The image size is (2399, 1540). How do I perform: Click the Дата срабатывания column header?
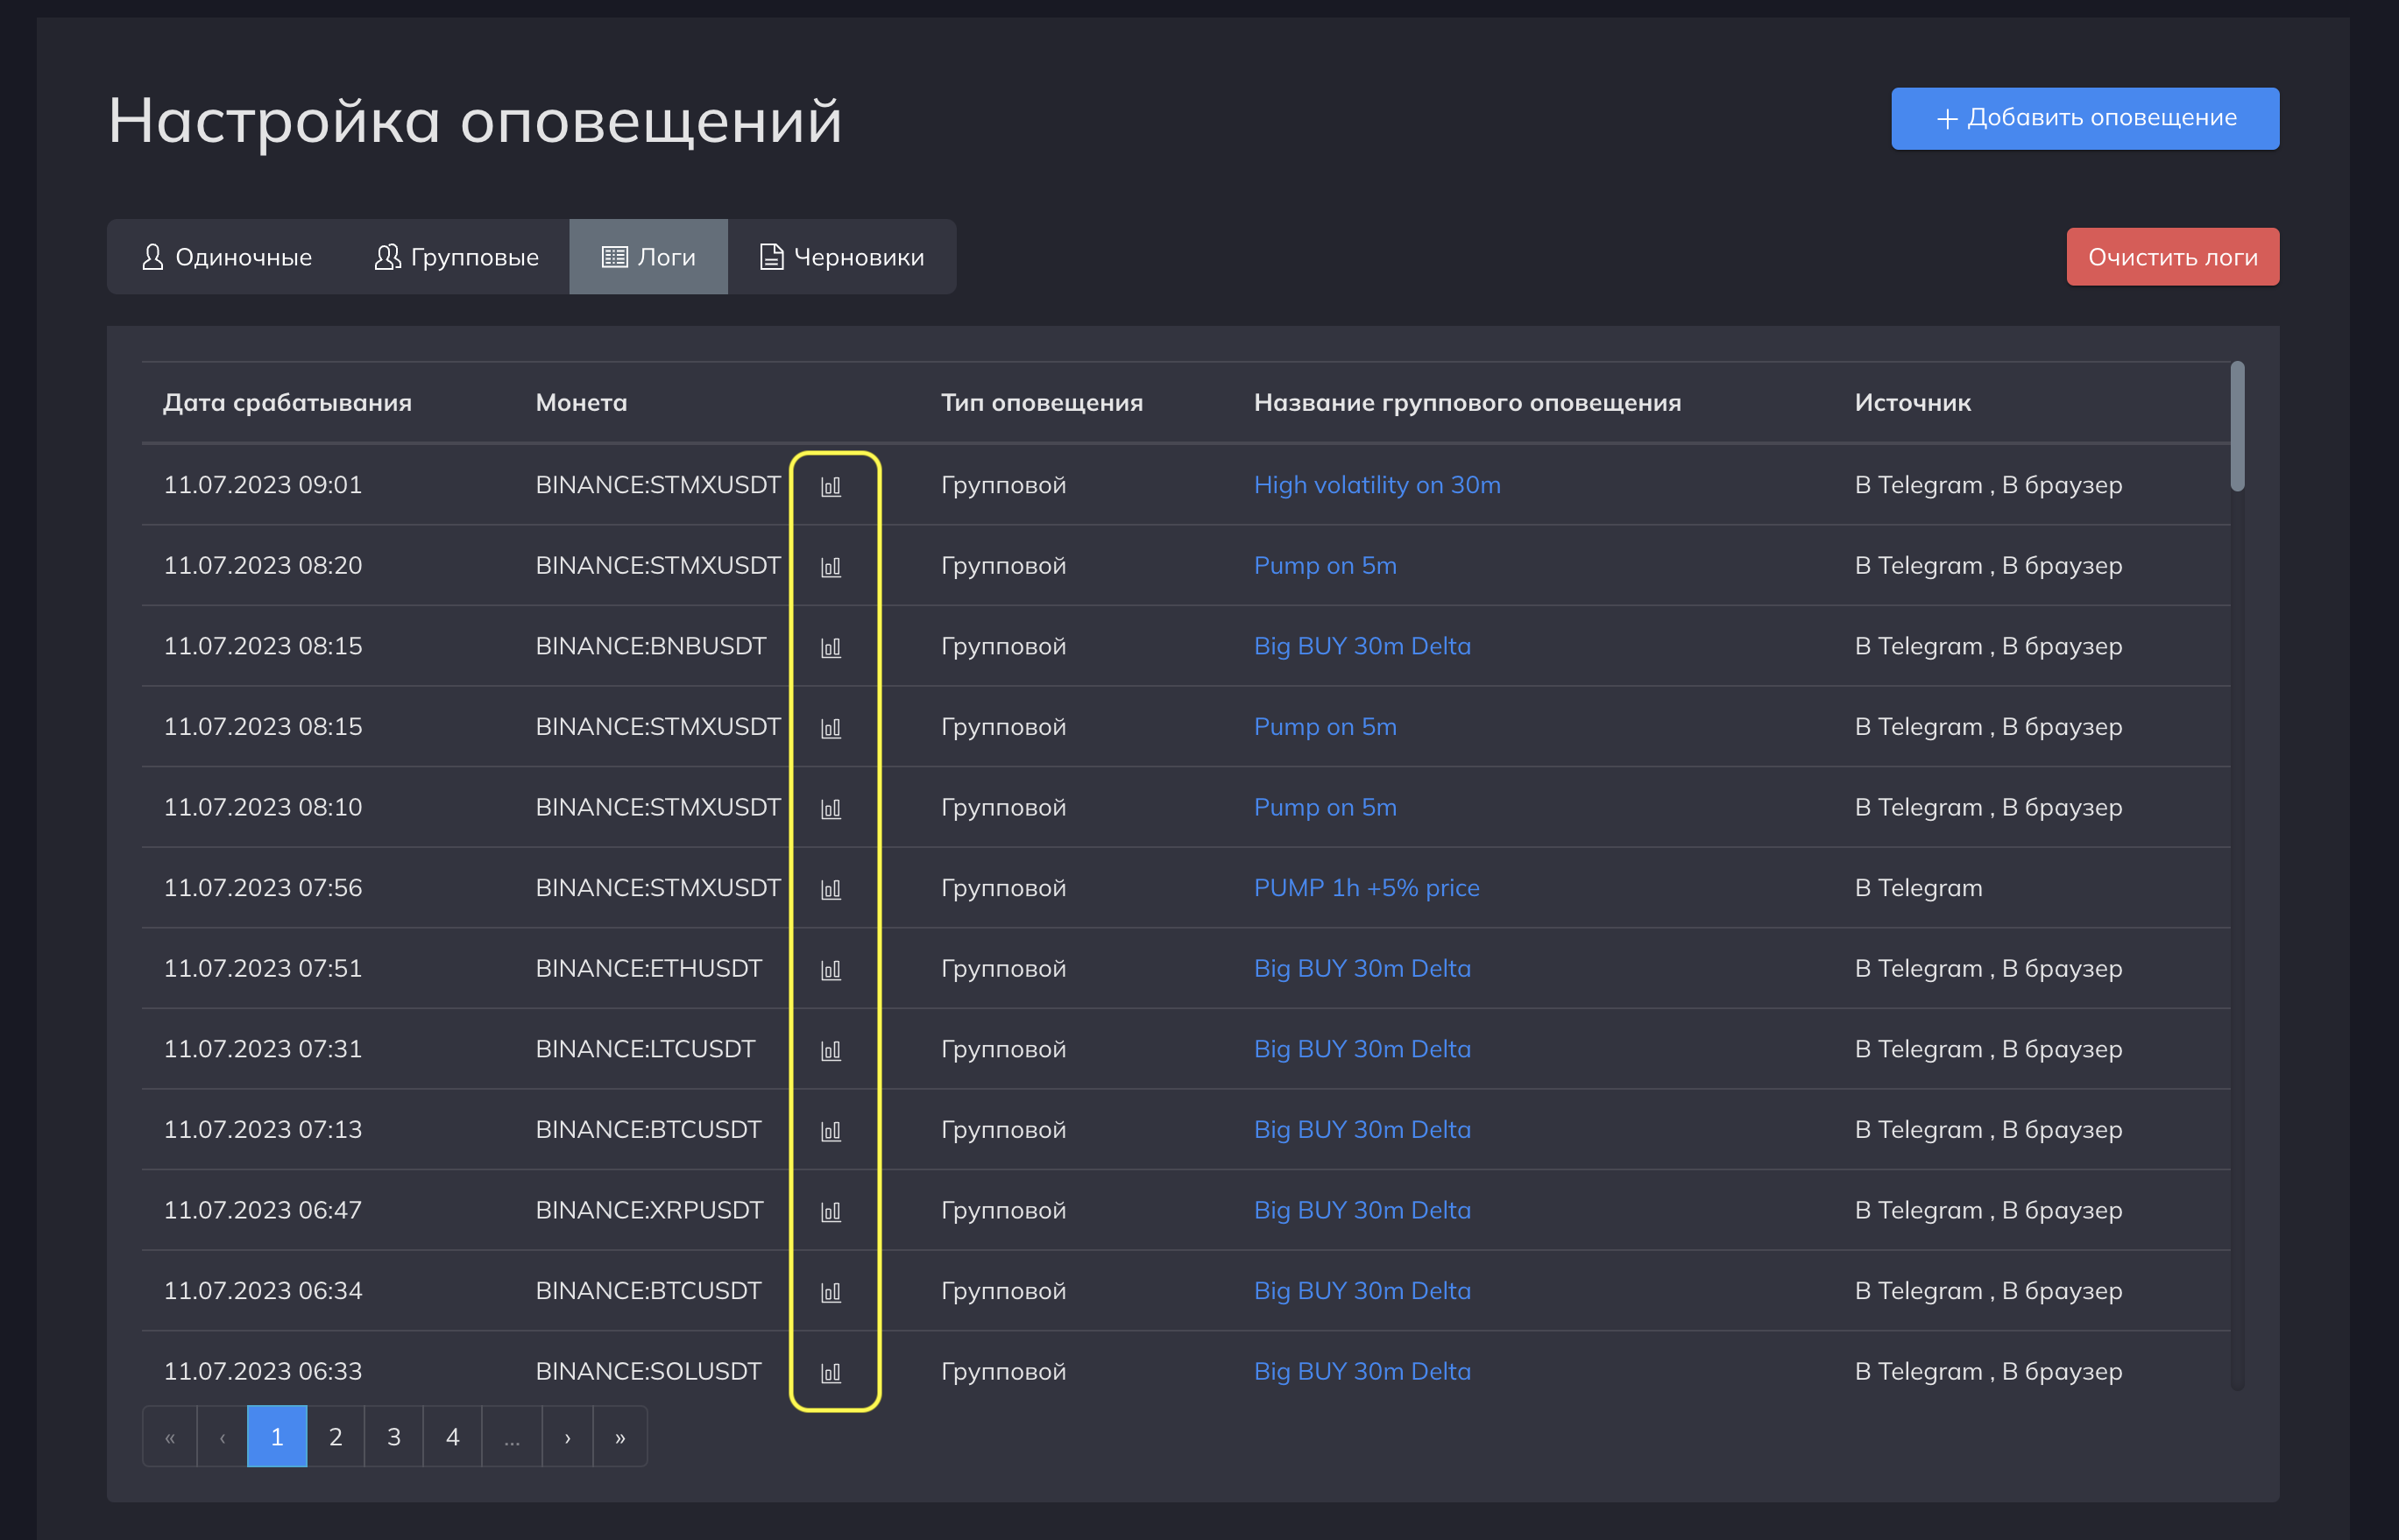pyautogui.click(x=288, y=403)
